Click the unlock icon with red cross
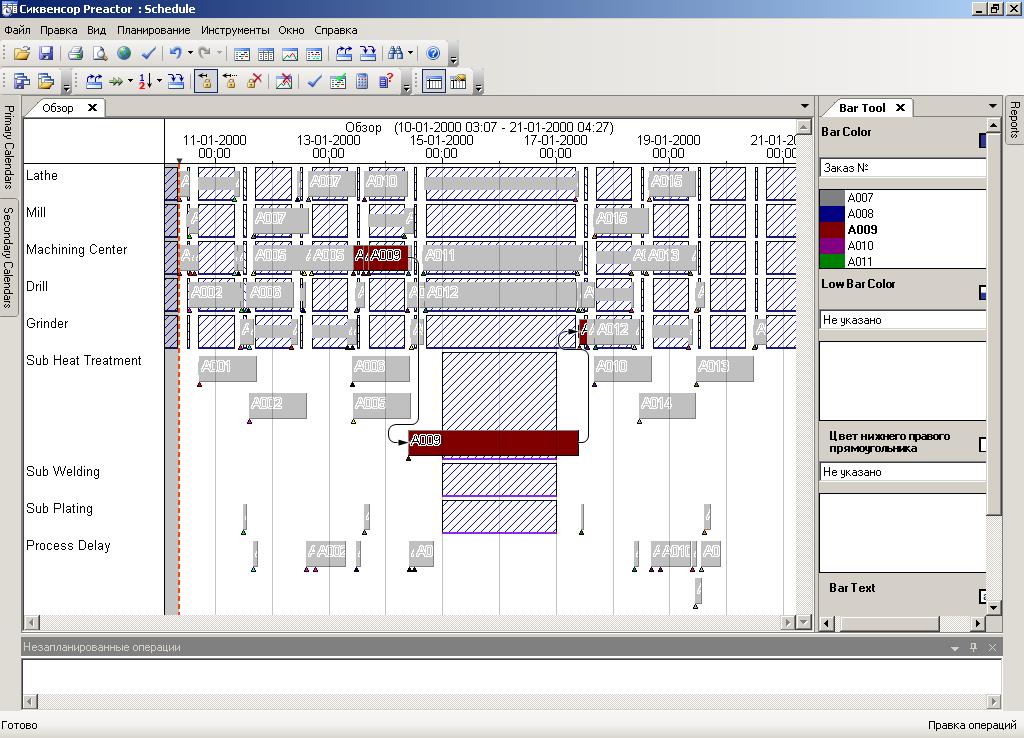 pyautogui.click(x=254, y=82)
